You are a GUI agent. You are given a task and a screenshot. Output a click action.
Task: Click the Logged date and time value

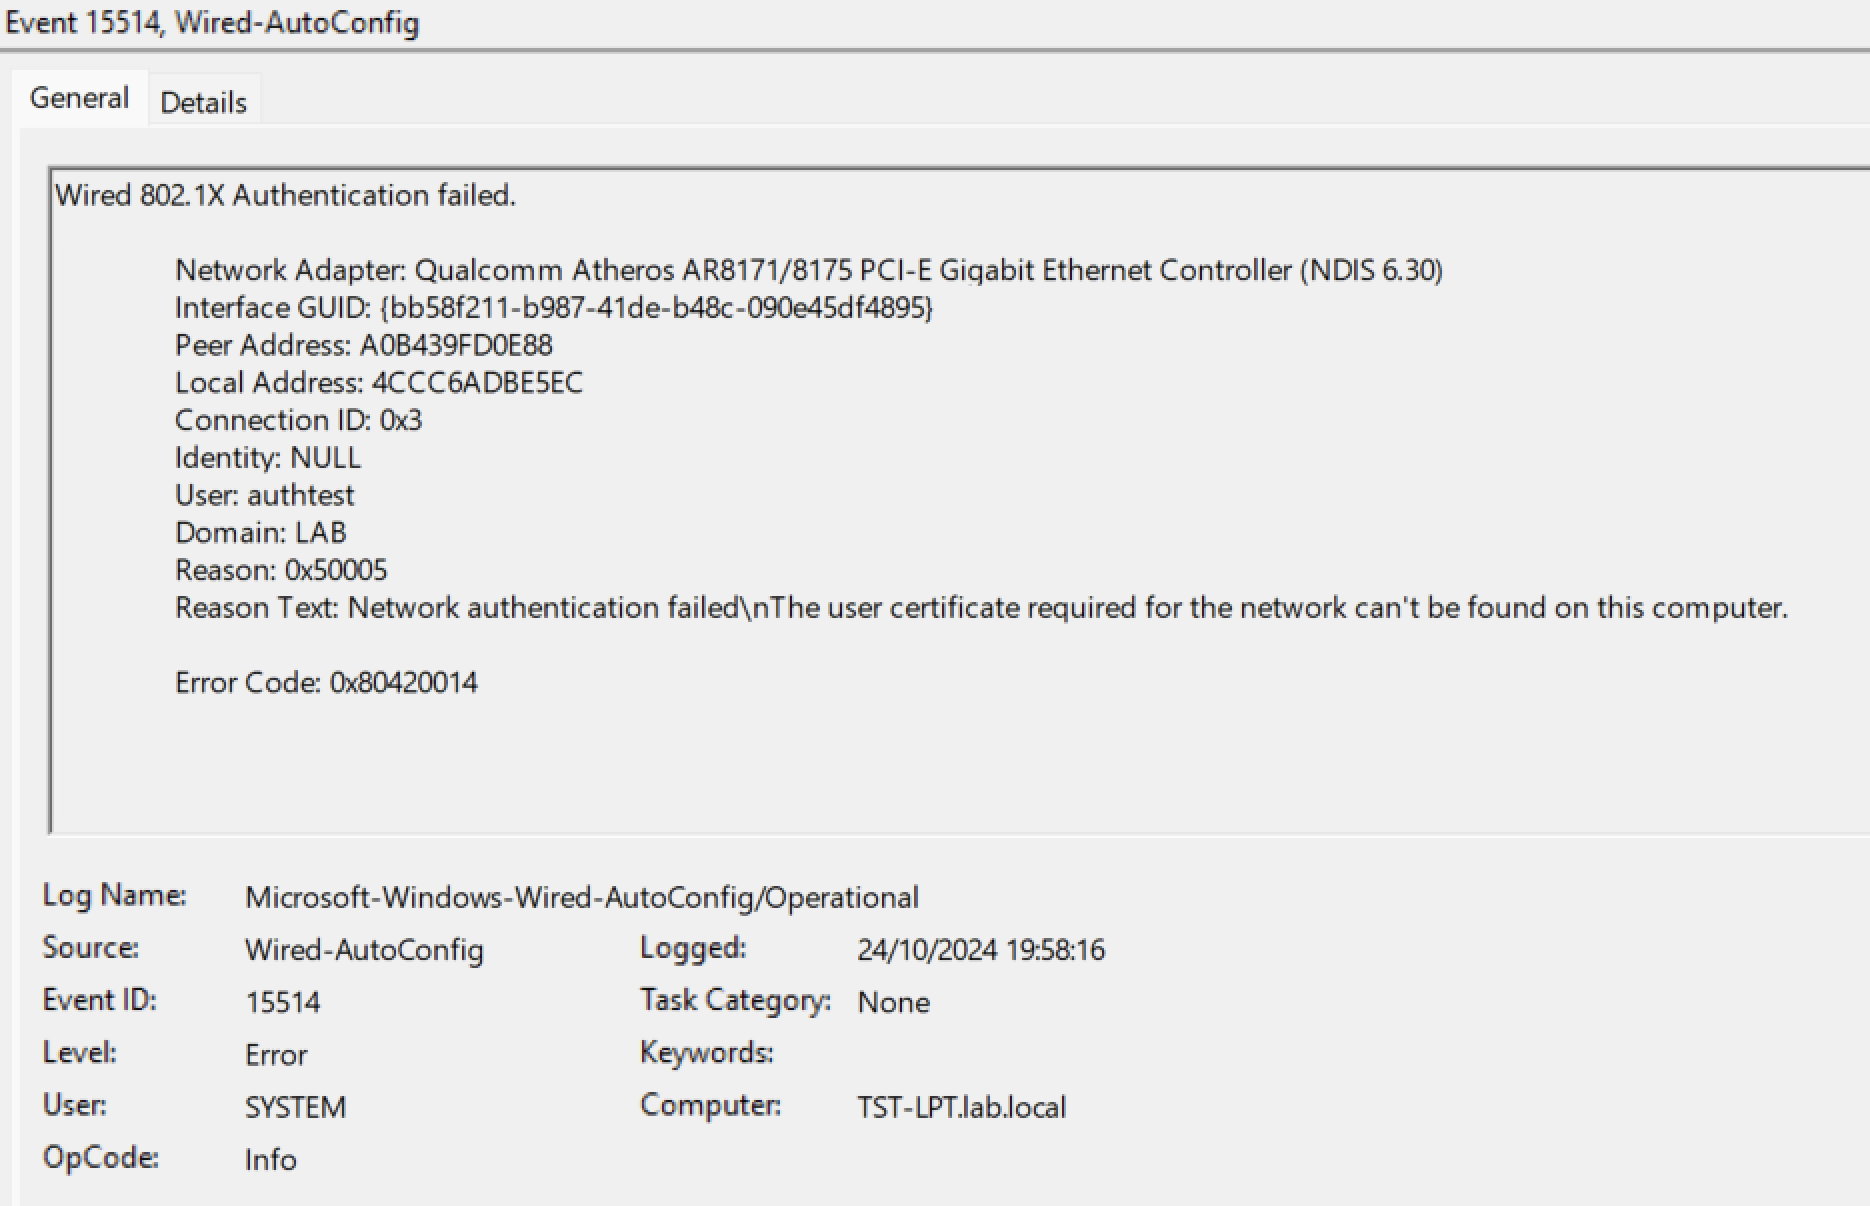click(980, 949)
